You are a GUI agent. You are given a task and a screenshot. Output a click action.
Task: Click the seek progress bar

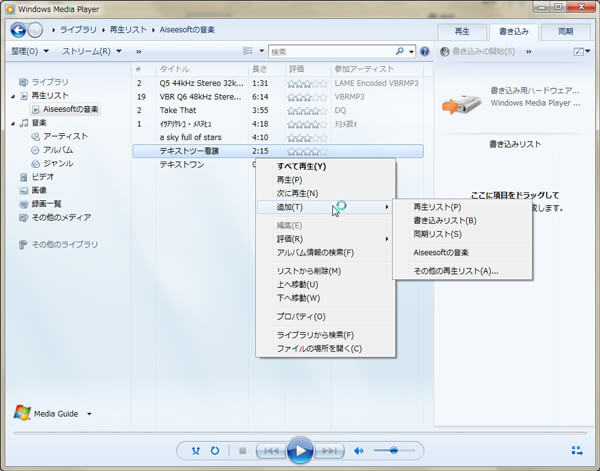[x=300, y=433]
